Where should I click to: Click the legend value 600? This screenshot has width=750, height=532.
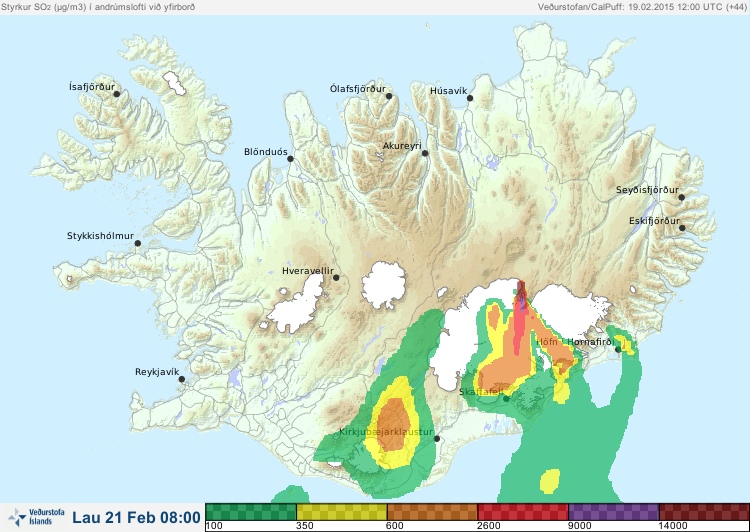coord(395,526)
